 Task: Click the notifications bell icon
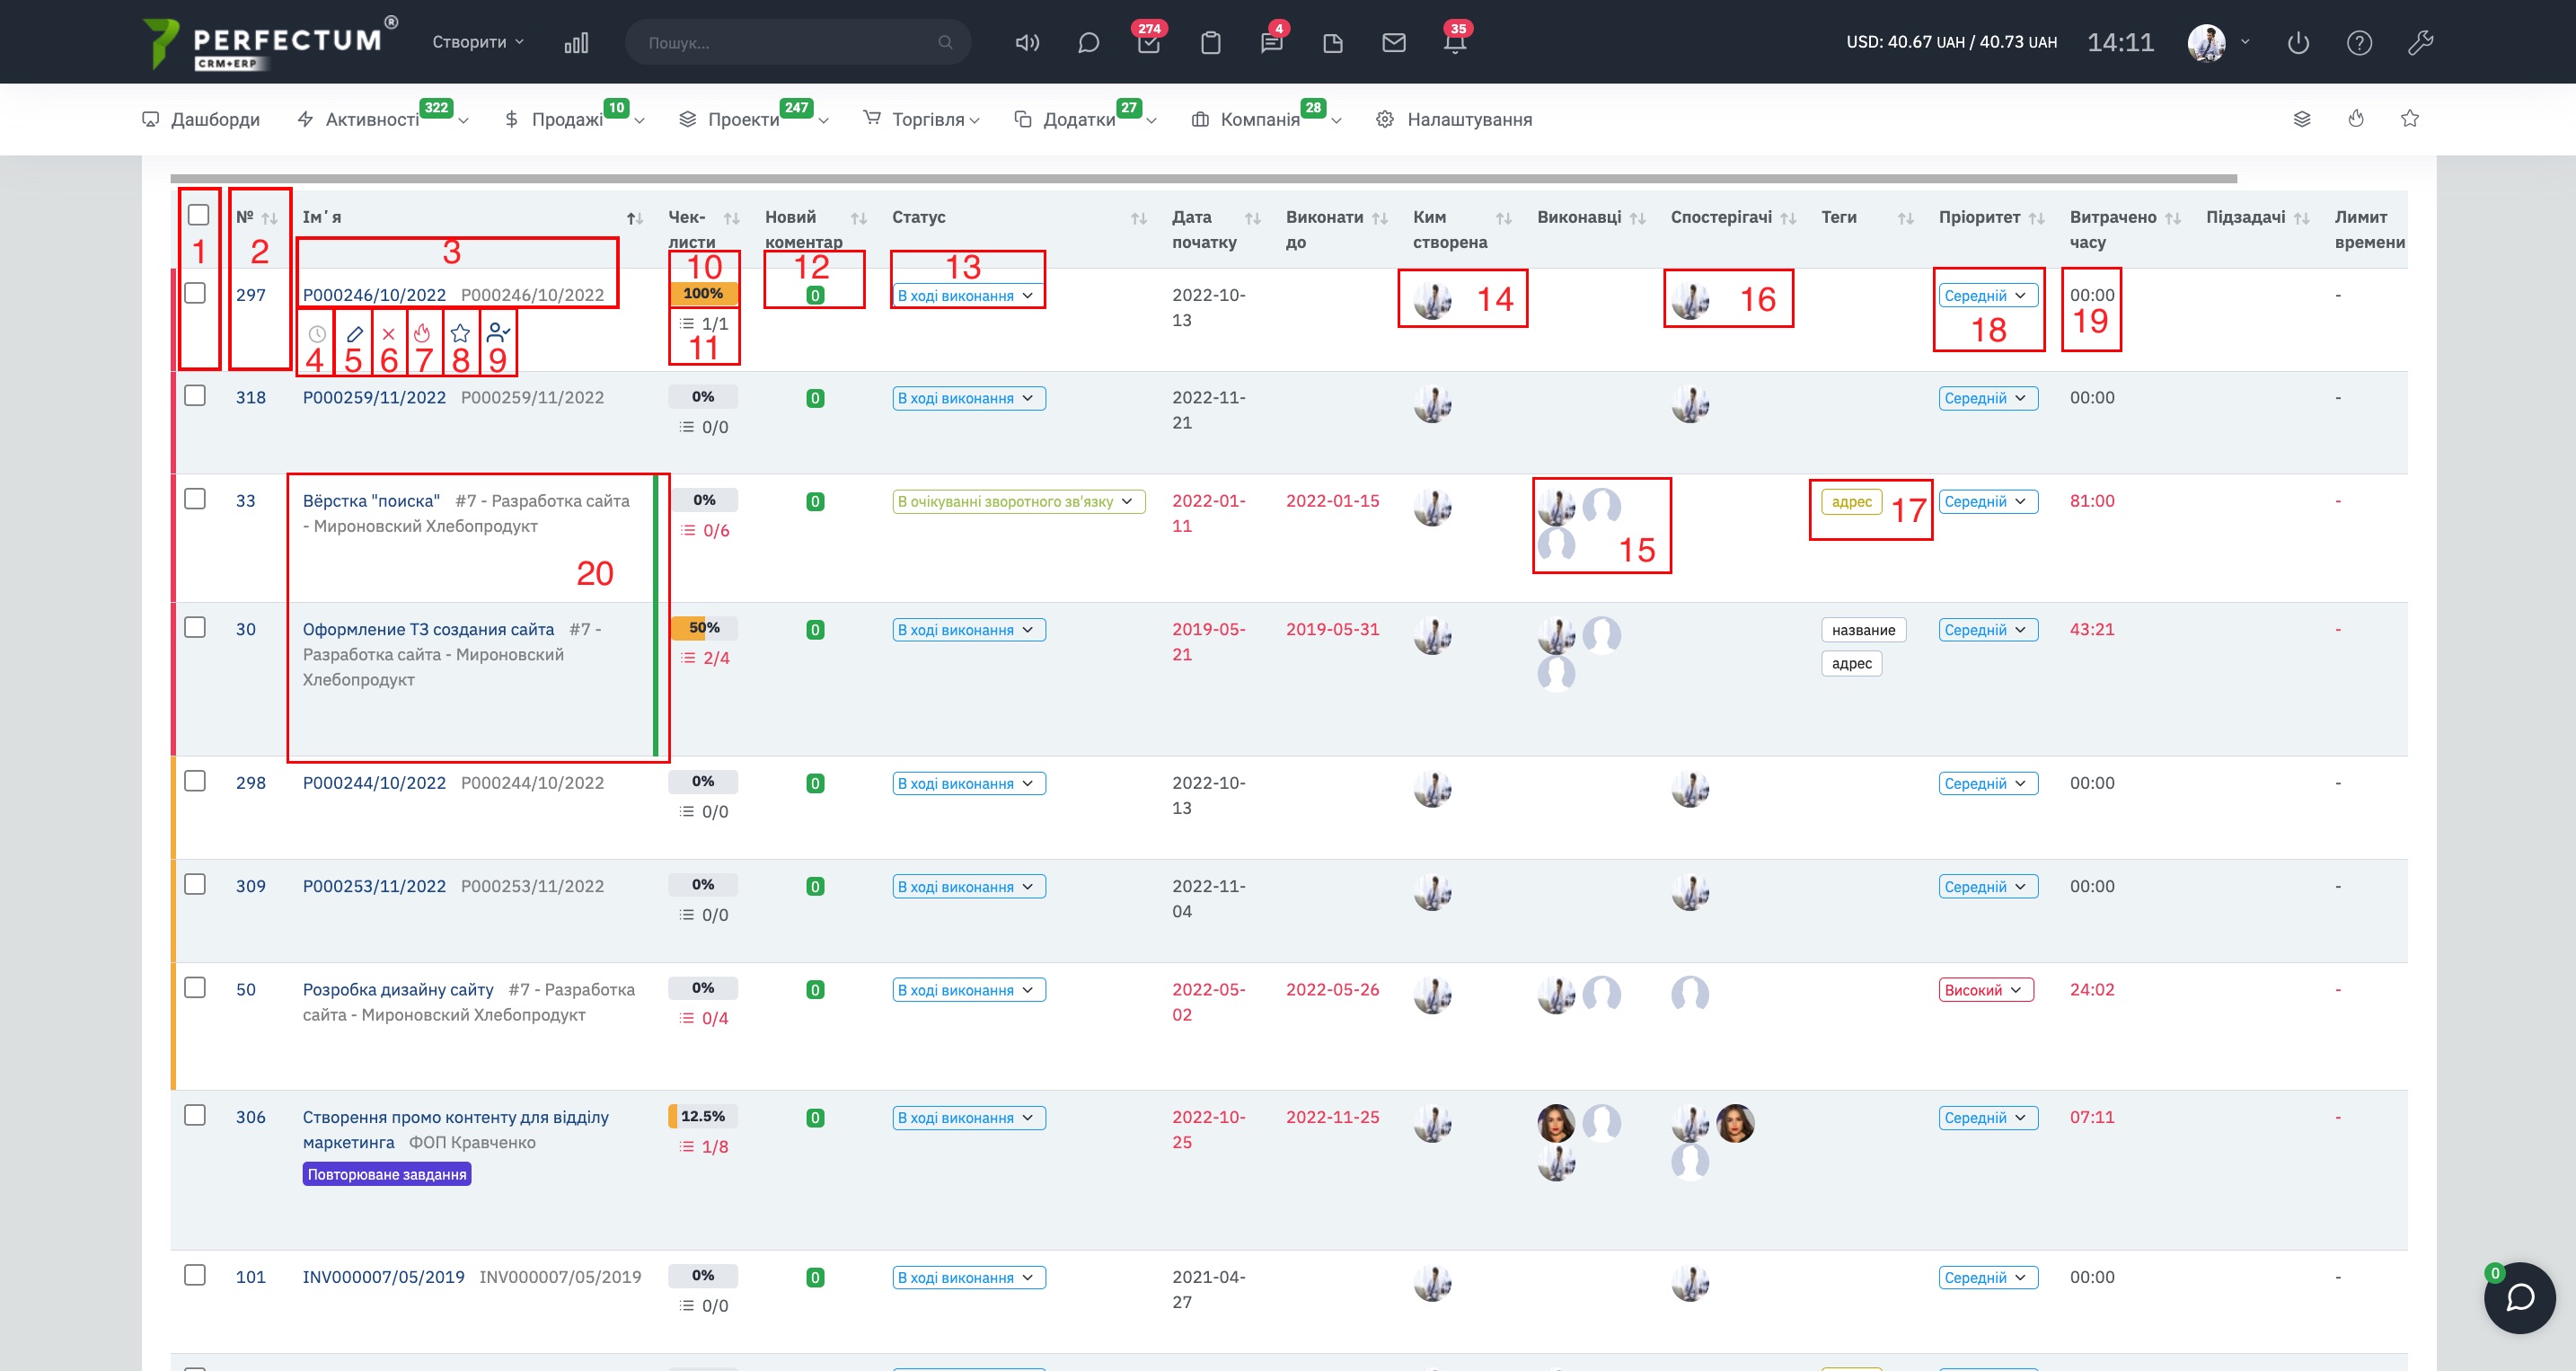(1455, 43)
